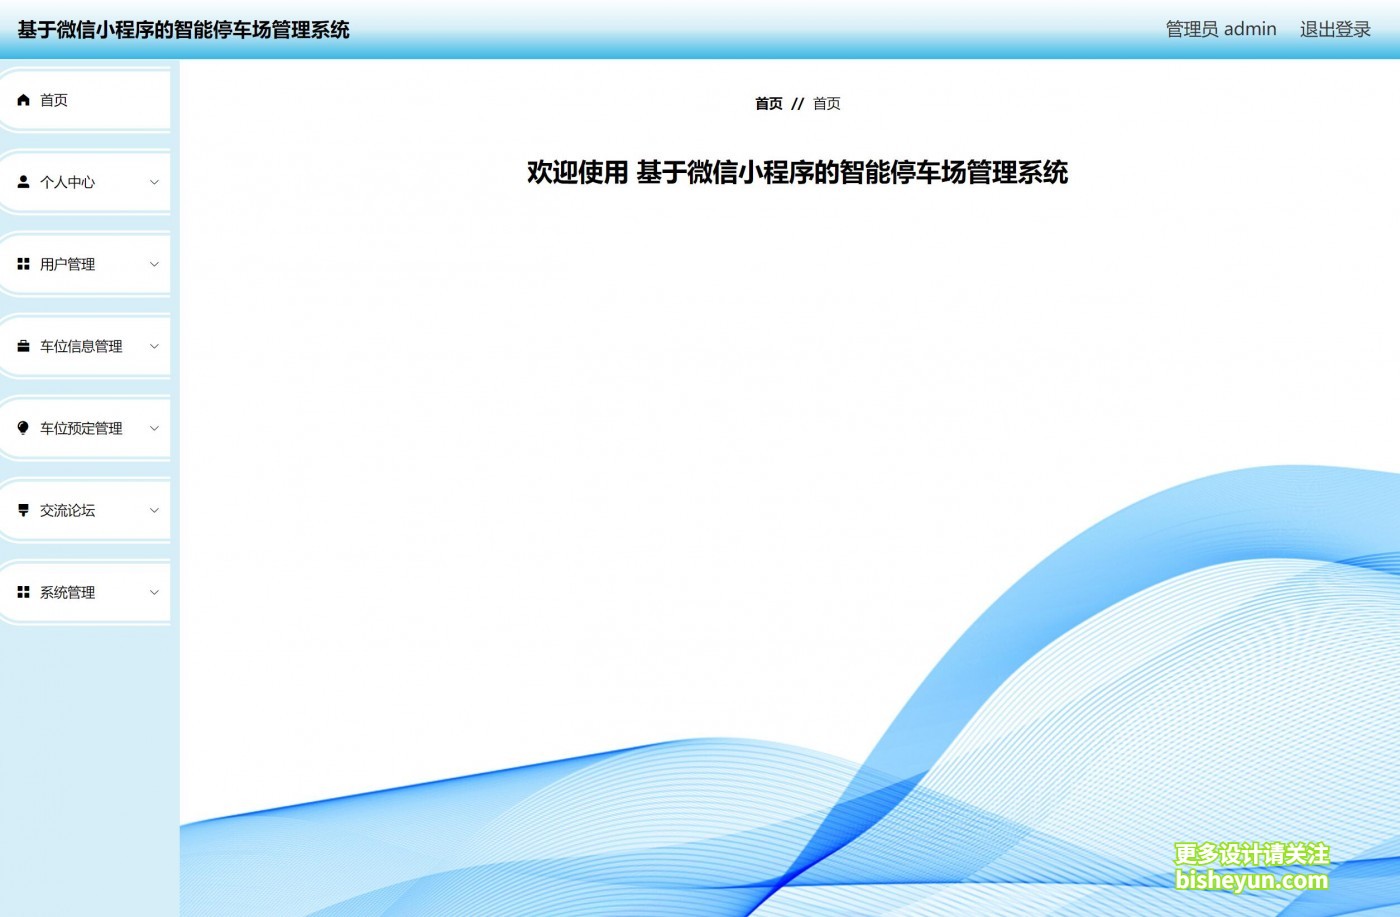Expand the 系统管理 chevron arrow
Viewport: 1400px width, 917px height.
coord(154,592)
